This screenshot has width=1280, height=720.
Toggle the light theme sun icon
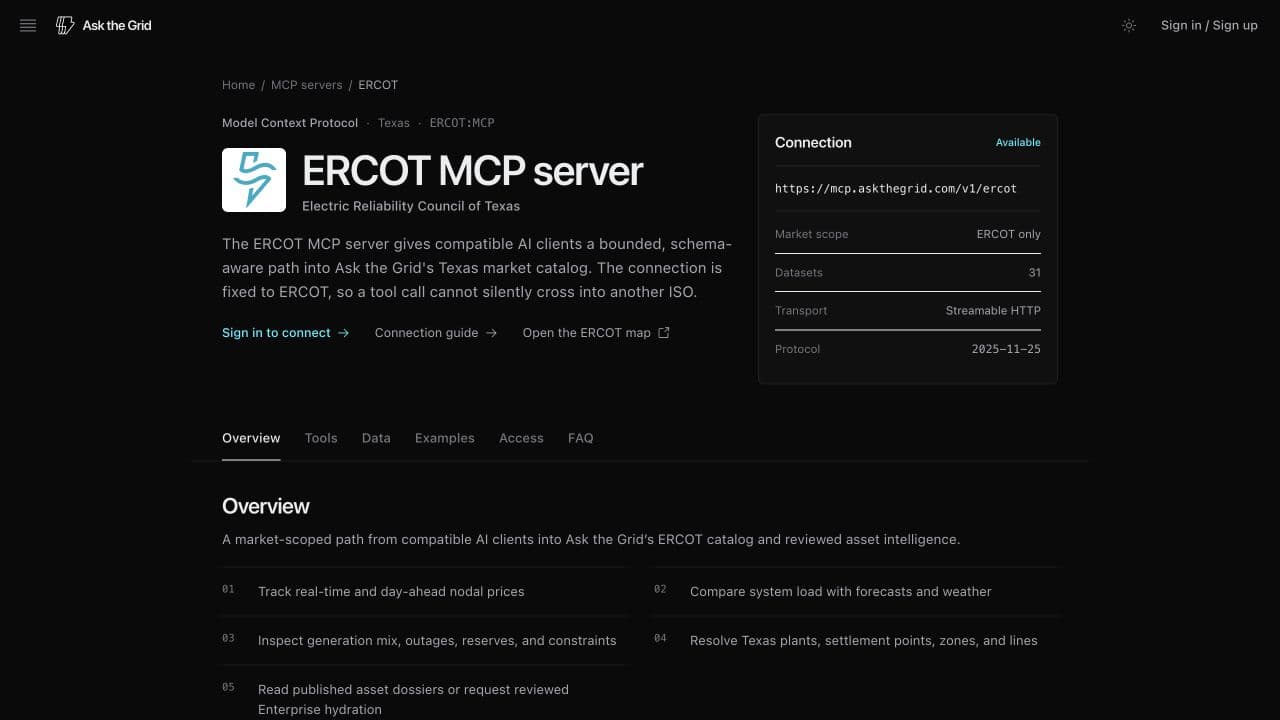[x=1129, y=26]
